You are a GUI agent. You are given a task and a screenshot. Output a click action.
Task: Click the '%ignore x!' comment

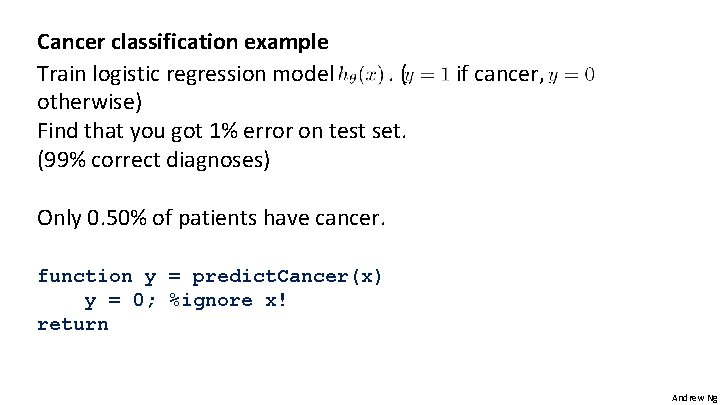[228, 300]
